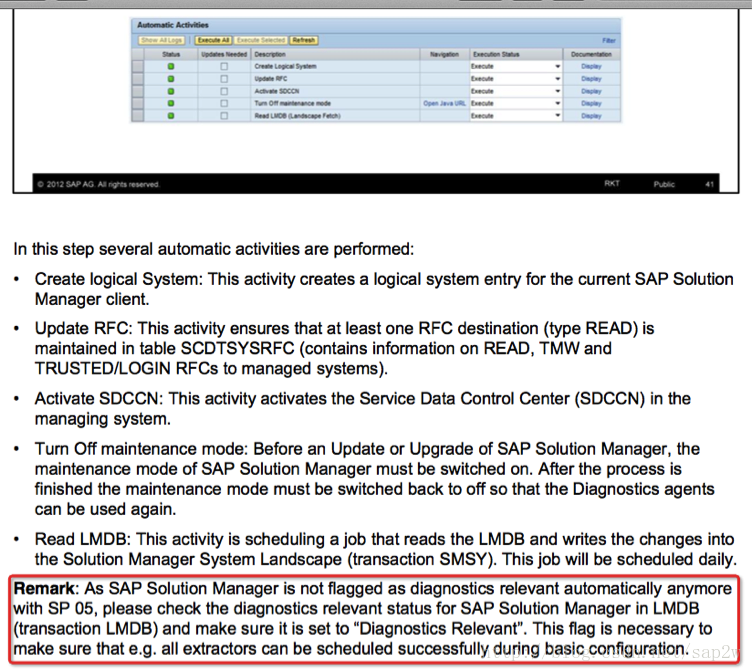Click the green status icon for Create Logical System
The width and height of the screenshot is (752, 672).
point(171,66)
